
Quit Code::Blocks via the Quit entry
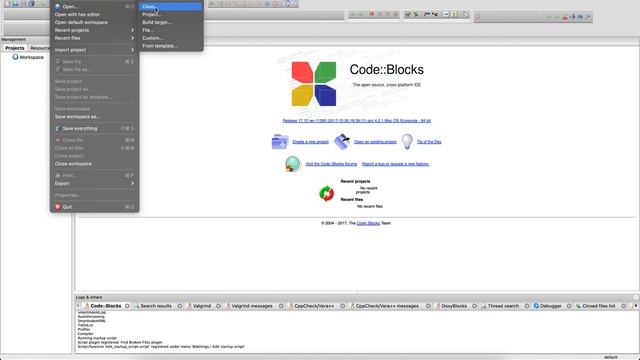94,207
